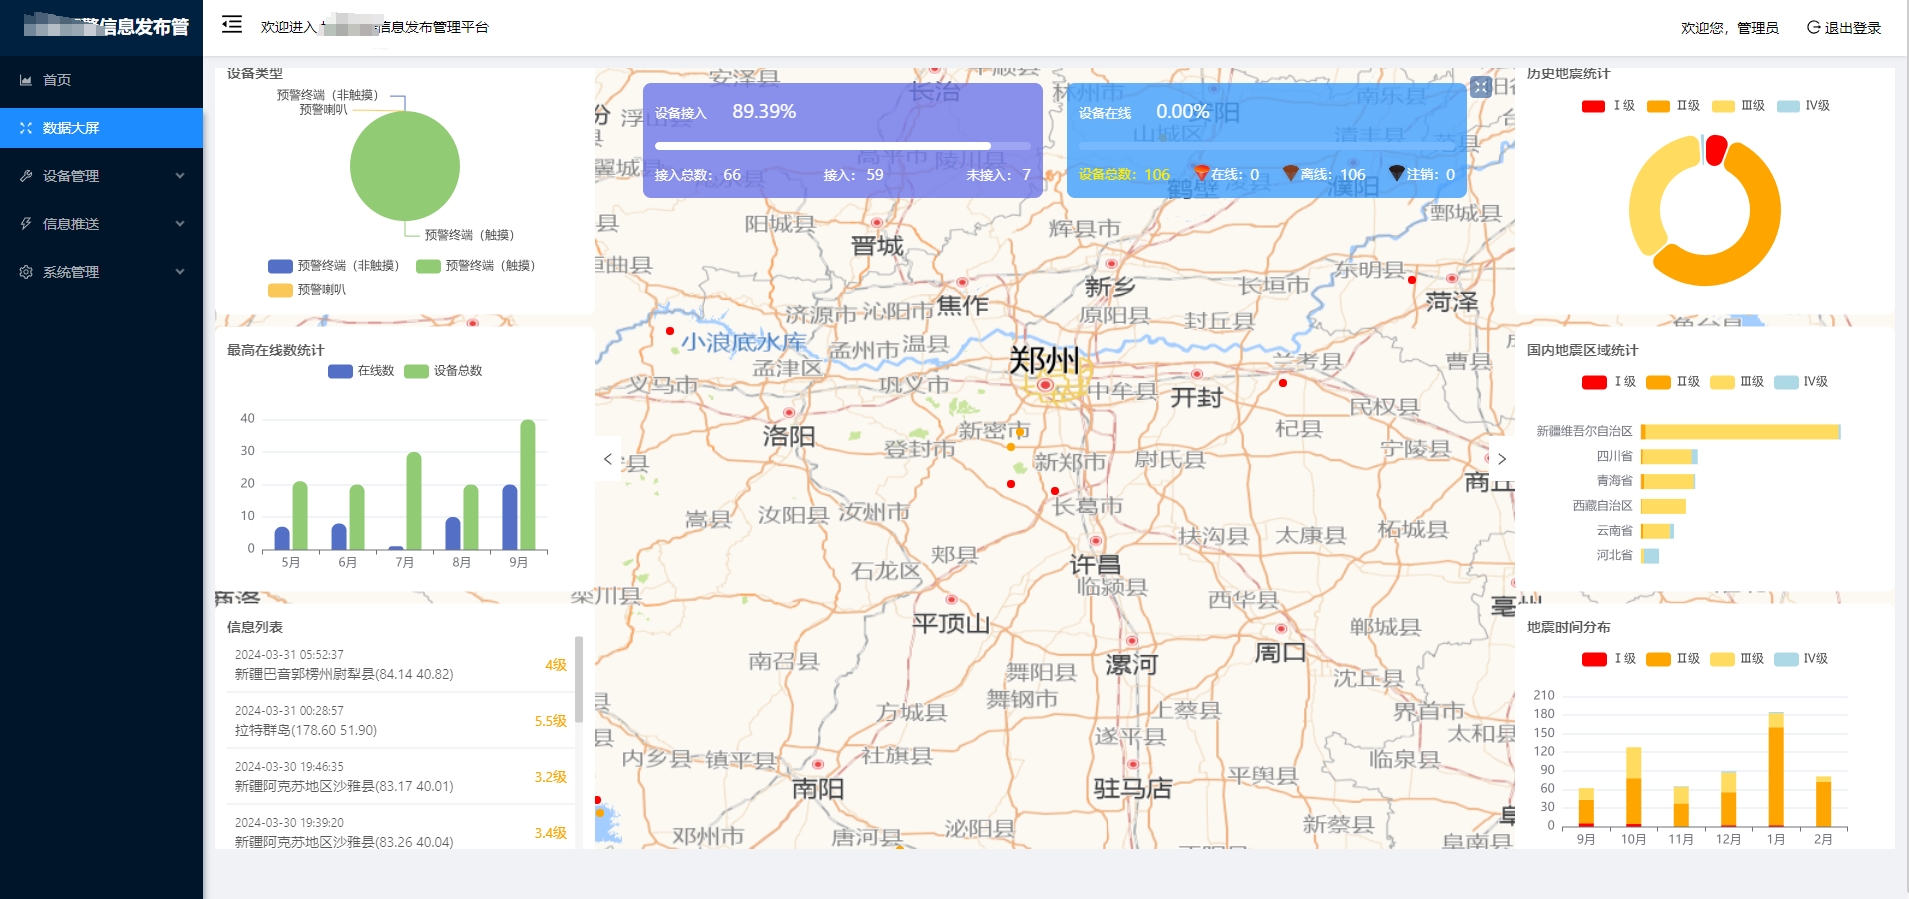Click the brown 离线 device marker icon
This screenshot has height=899, width=1909.
pos(1291,173)
